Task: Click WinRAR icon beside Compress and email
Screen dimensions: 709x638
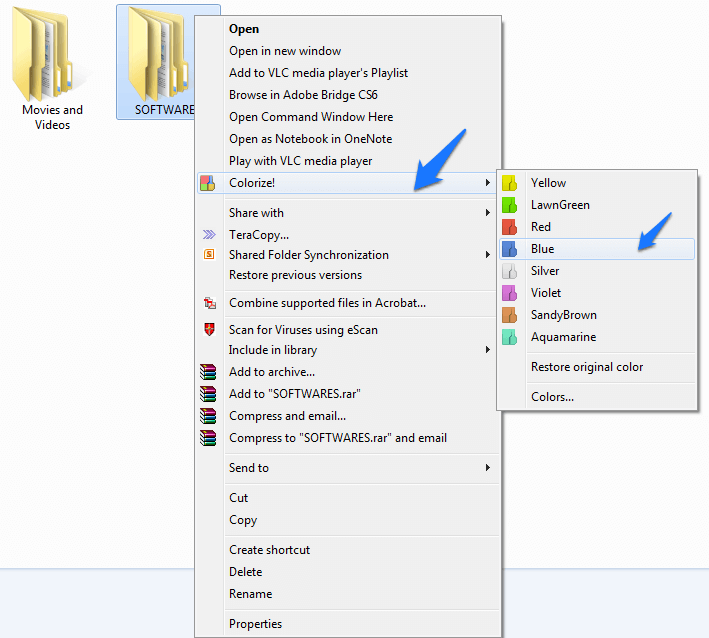Action: [208, 416]
